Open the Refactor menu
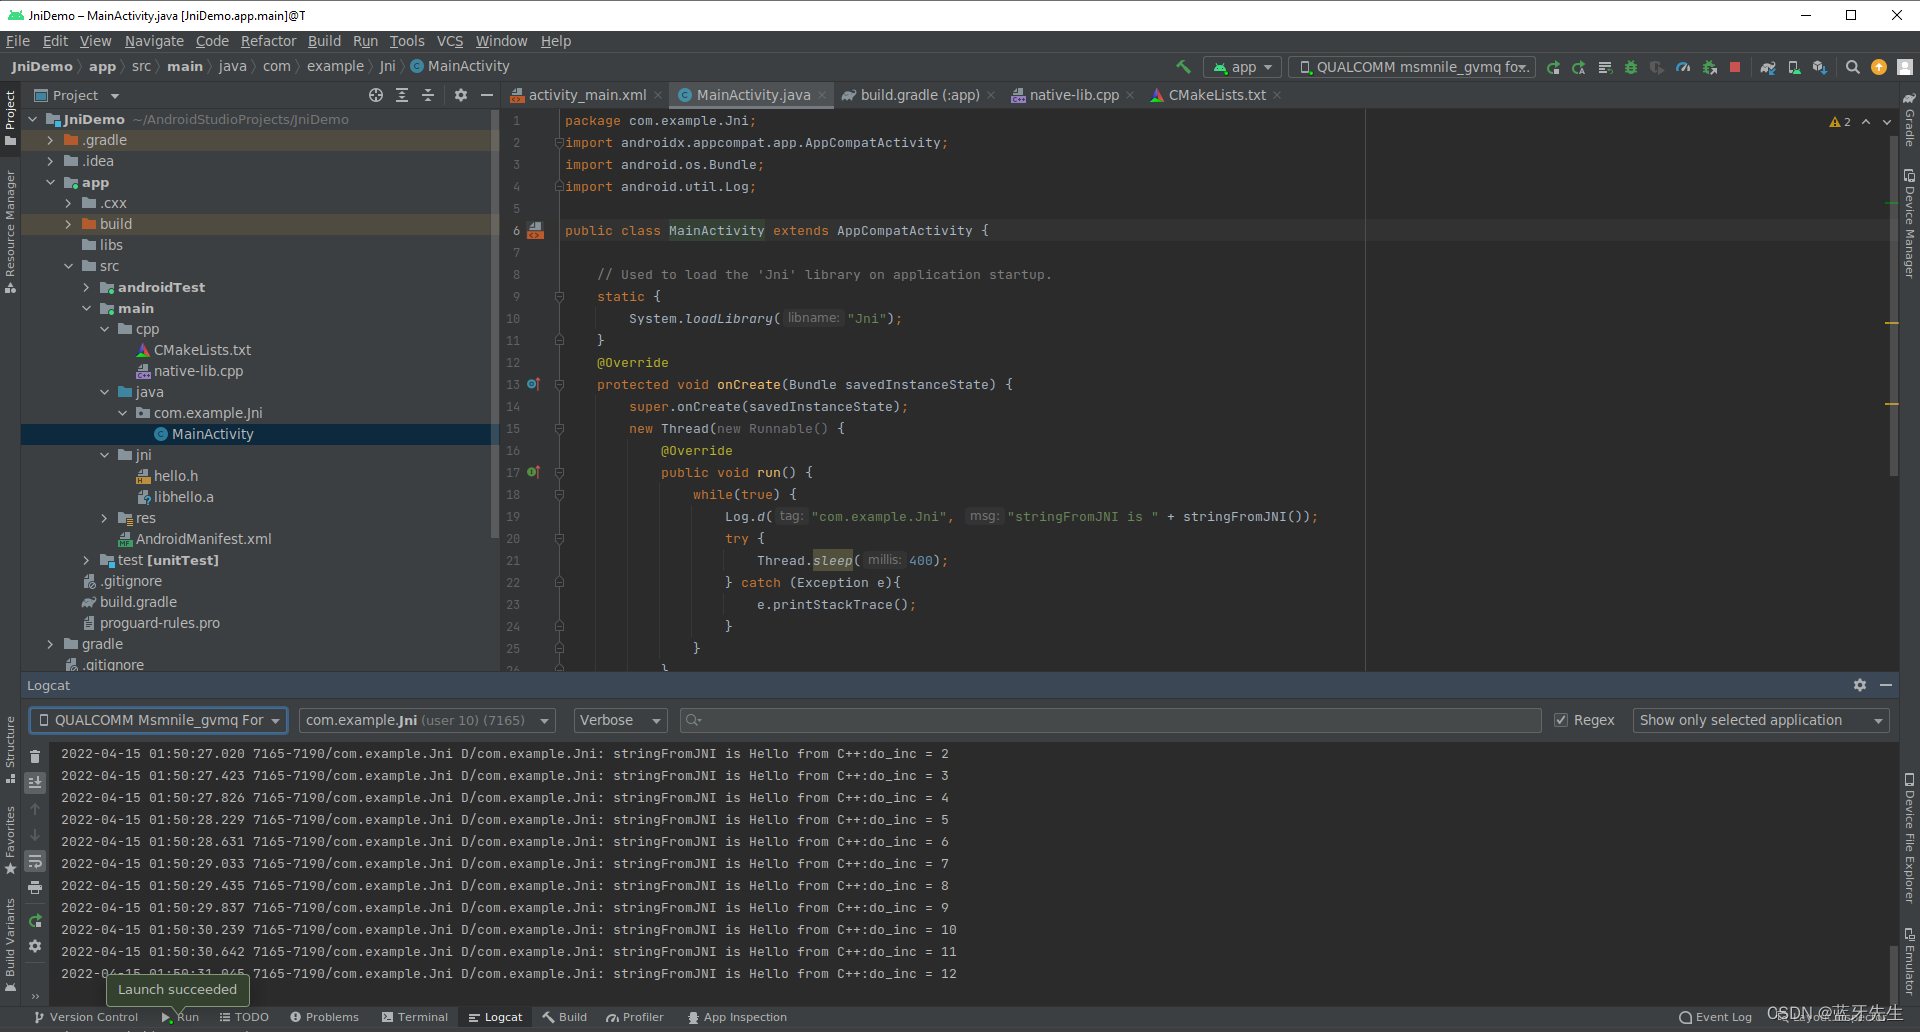This screenshot has width=1920, height=1032. (268, 41)
